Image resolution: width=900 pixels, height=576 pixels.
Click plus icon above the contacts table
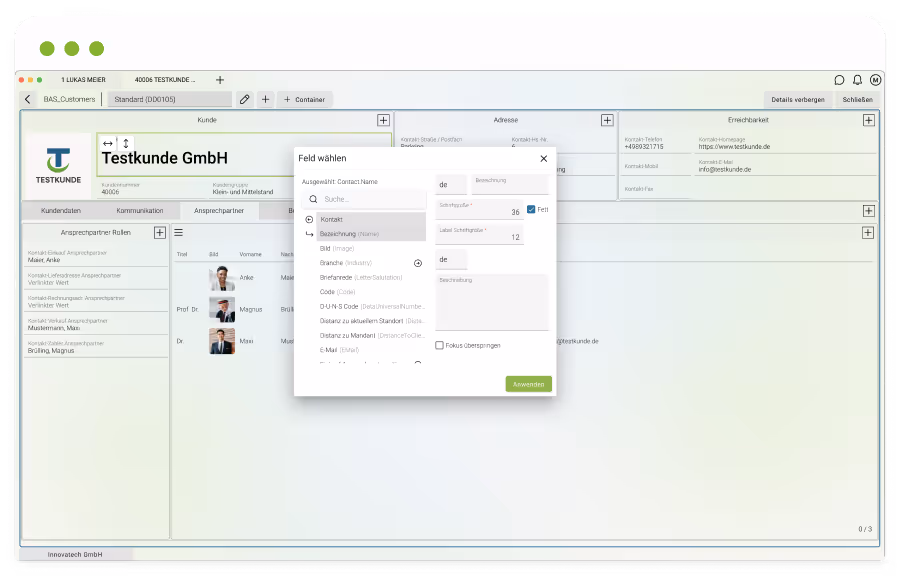click(868, 233)
